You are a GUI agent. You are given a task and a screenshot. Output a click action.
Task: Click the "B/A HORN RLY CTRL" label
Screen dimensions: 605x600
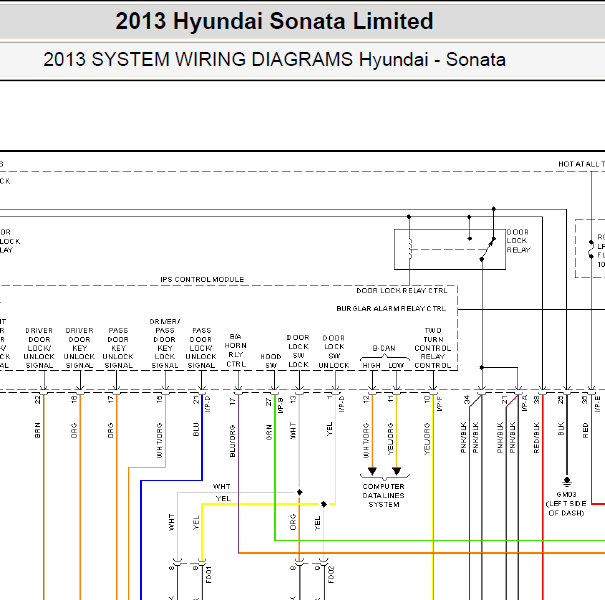pos(235,350)
